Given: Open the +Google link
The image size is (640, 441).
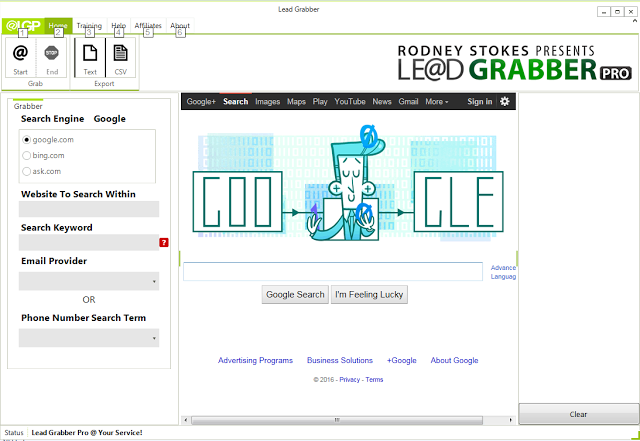Looking at the screenshot, I should 402,360.
